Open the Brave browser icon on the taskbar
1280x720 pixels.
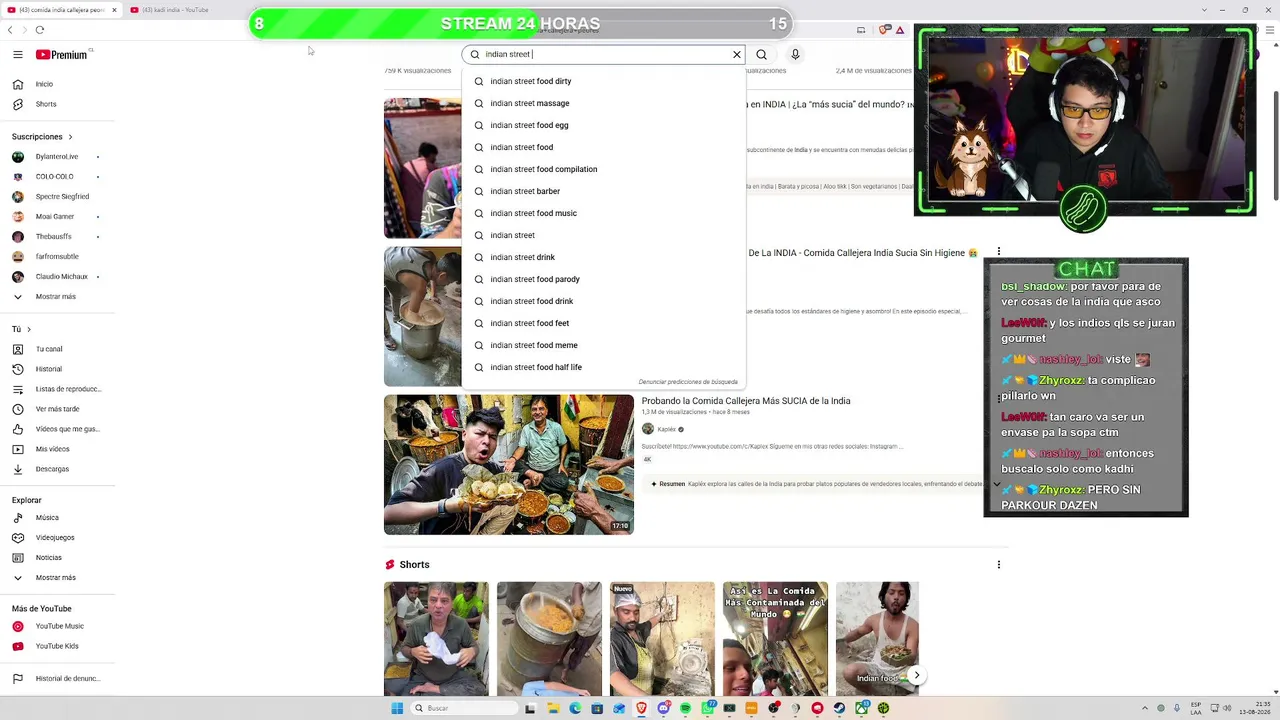[x=641, y=708]
